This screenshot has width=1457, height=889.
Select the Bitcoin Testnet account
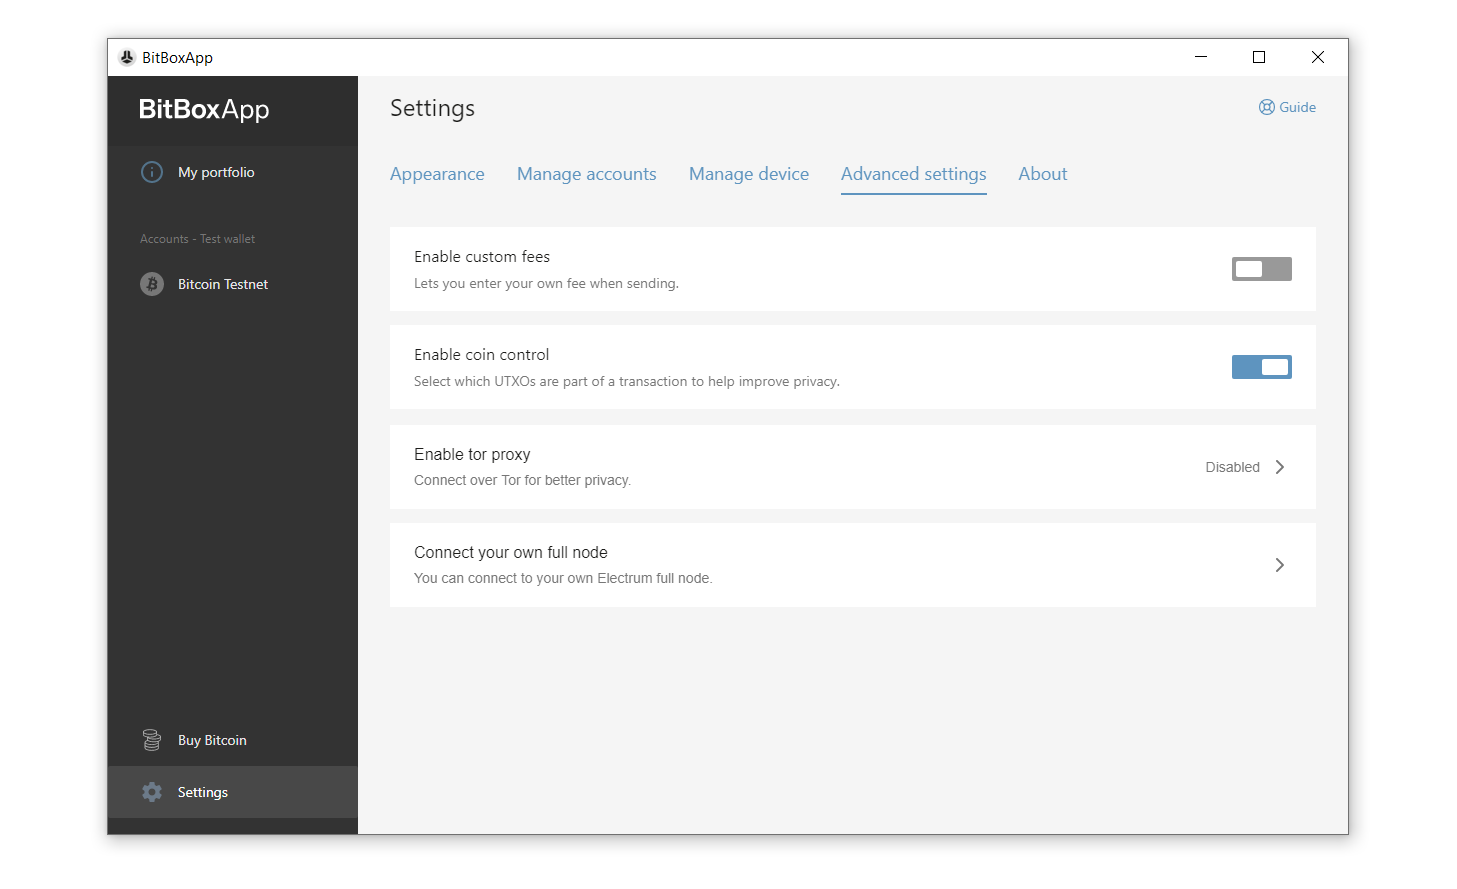click(x=233, y=284)
